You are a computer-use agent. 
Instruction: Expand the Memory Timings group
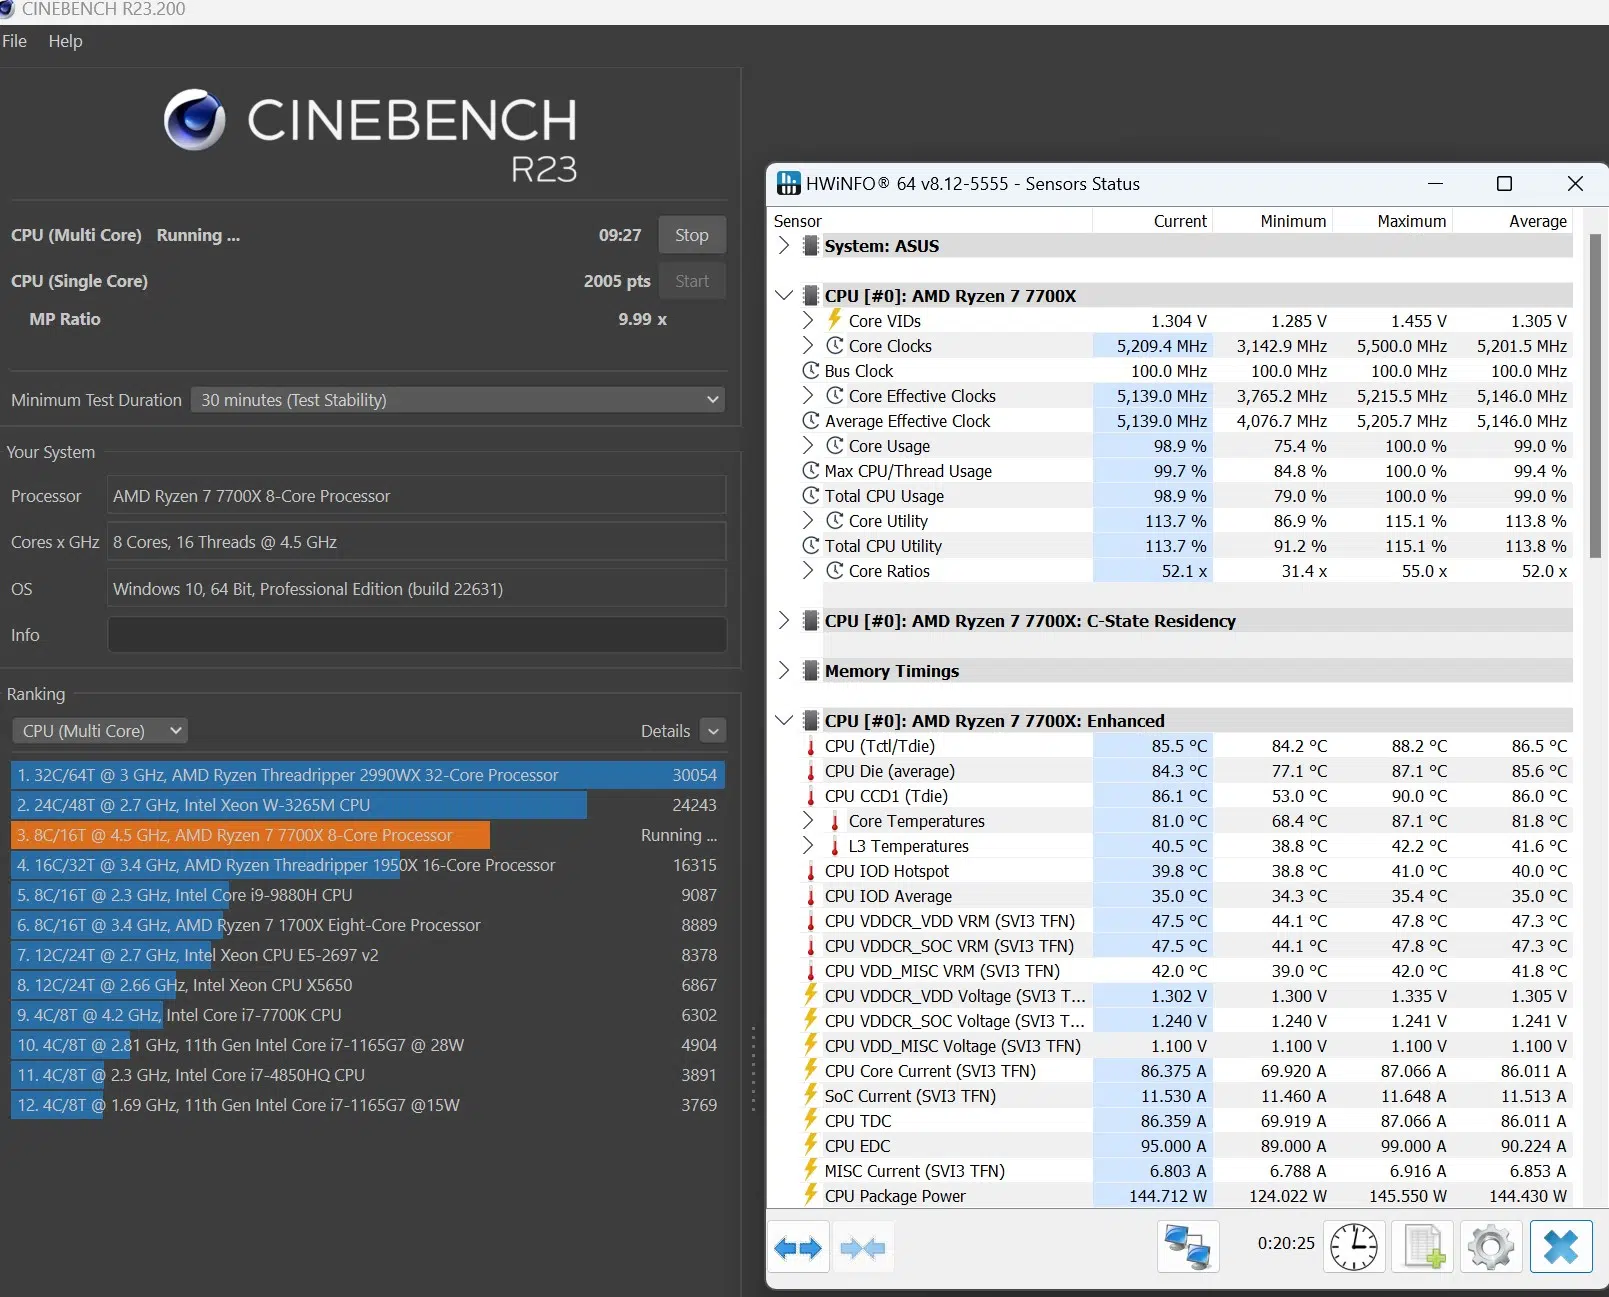[x=784, y=671]
